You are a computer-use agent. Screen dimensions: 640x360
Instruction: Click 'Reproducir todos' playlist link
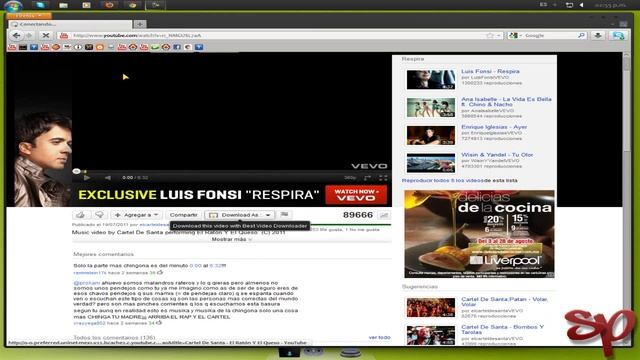tap(442, 180)
